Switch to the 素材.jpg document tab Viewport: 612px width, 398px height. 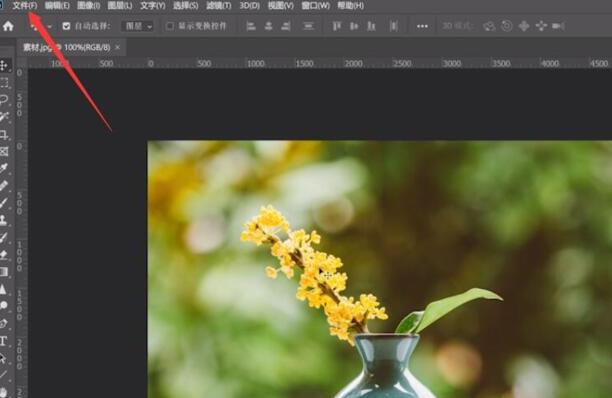66,48
